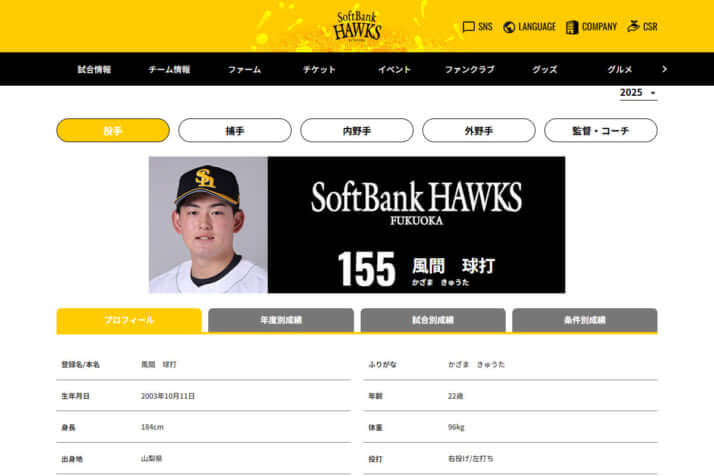Switch to the 年度別成績 tab

[x=281, y=320]
